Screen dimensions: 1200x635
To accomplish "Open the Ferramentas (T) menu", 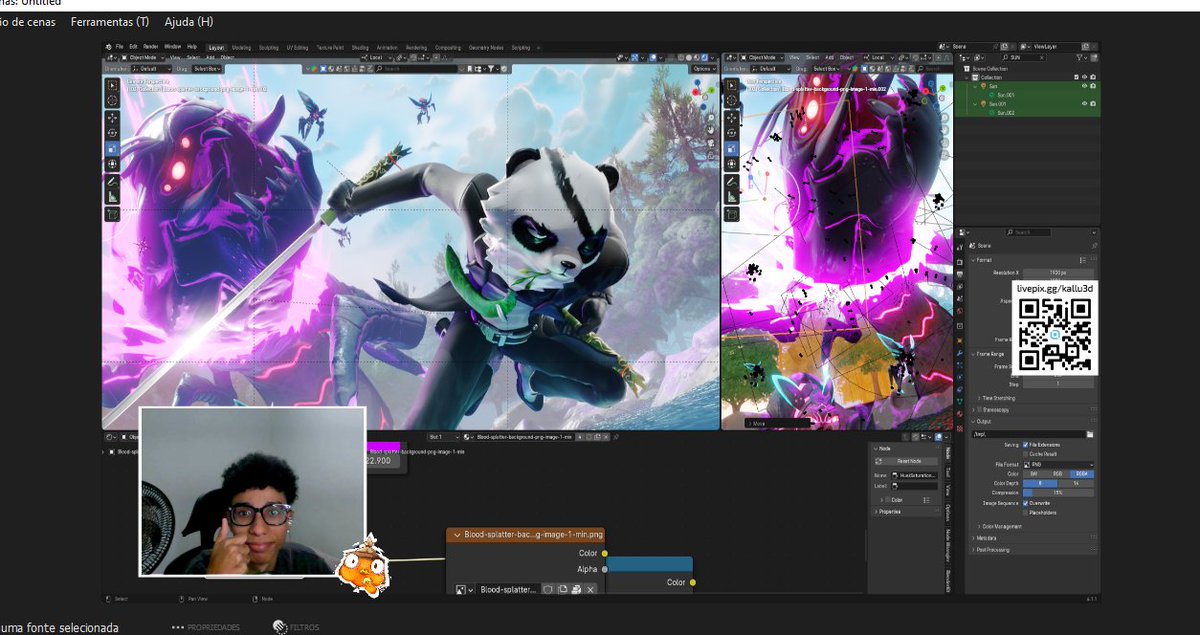I will tap(110, 21).
